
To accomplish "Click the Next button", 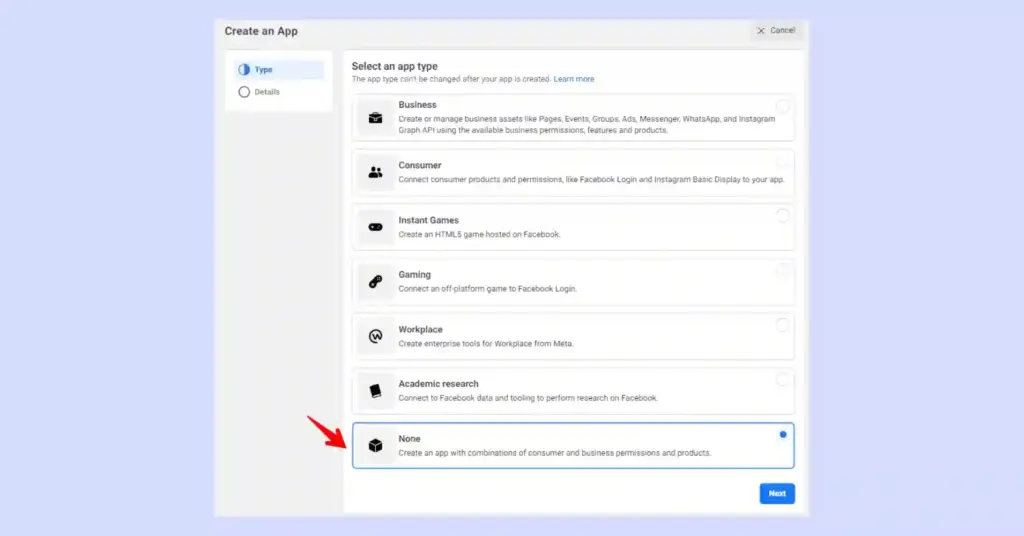I will click(x=777, y=494).
